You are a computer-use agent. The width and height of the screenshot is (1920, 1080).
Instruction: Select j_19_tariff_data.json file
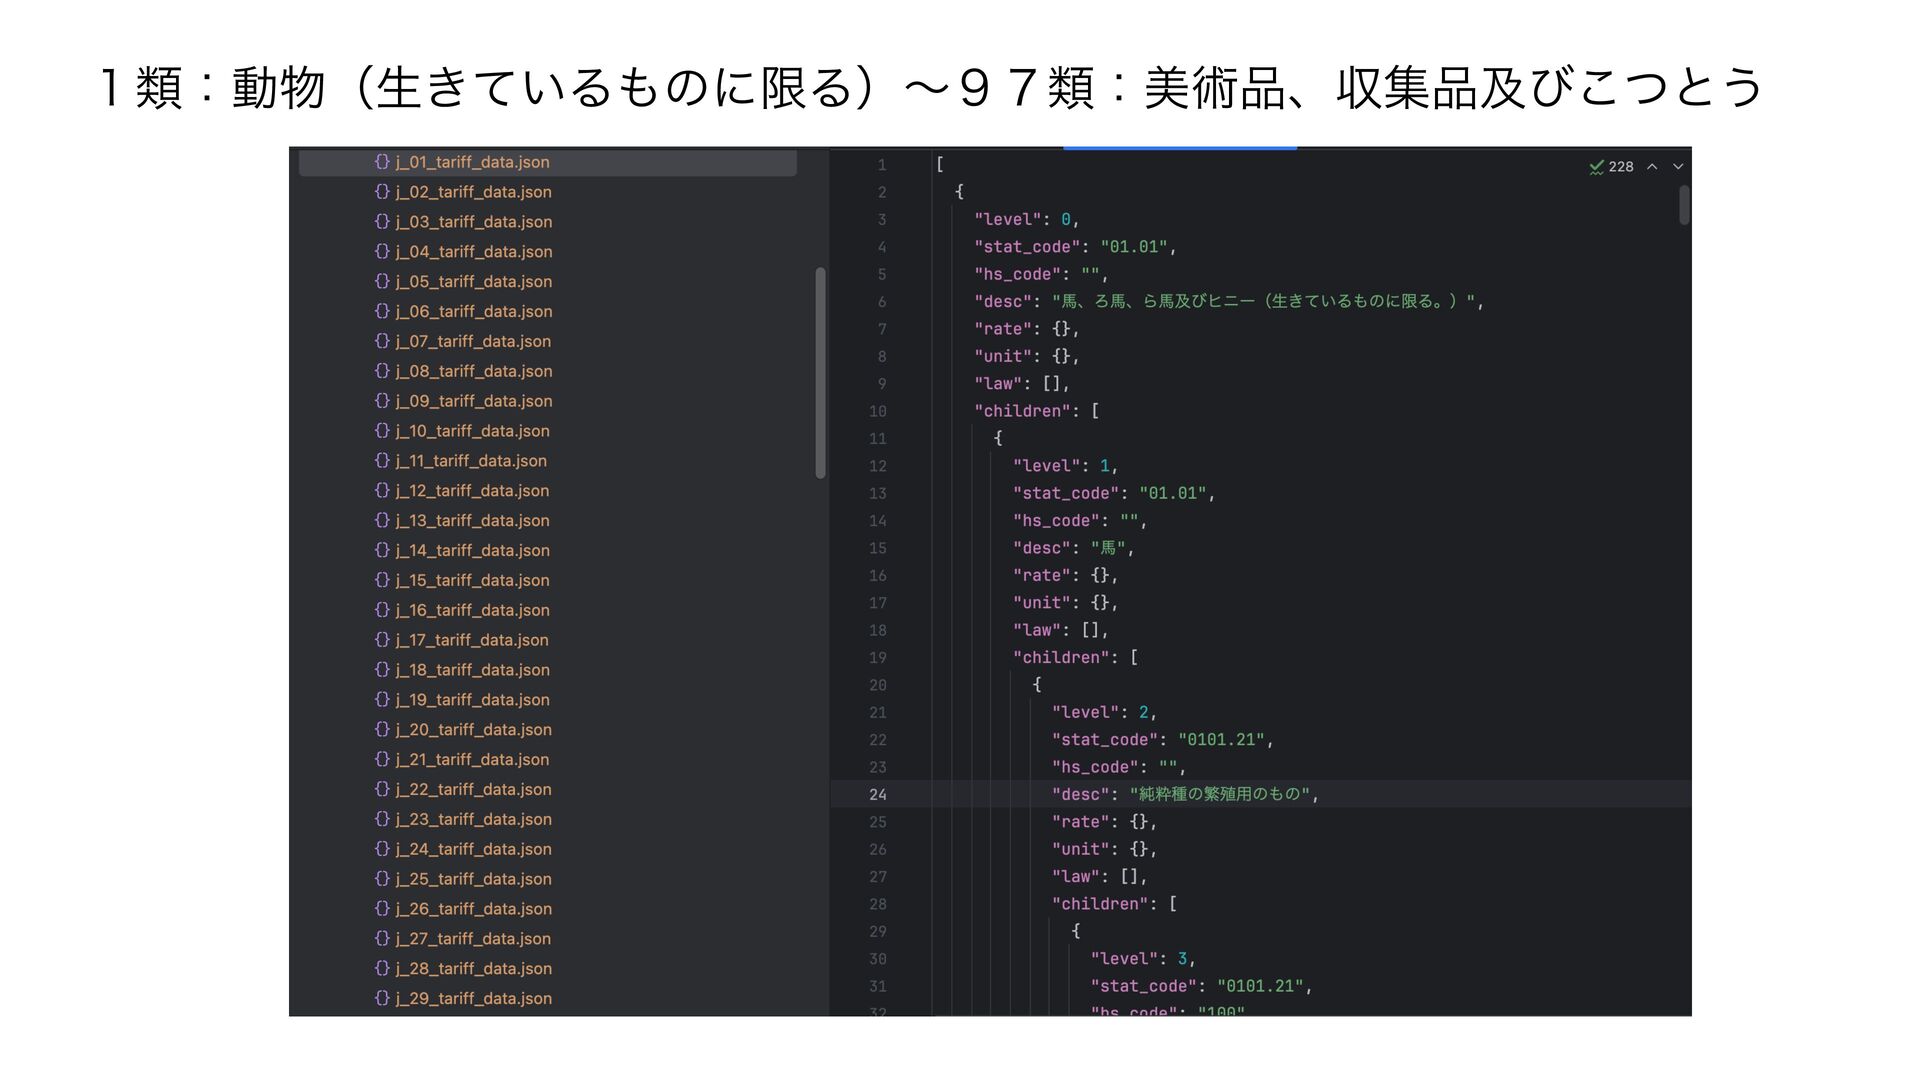pos(462,700)
